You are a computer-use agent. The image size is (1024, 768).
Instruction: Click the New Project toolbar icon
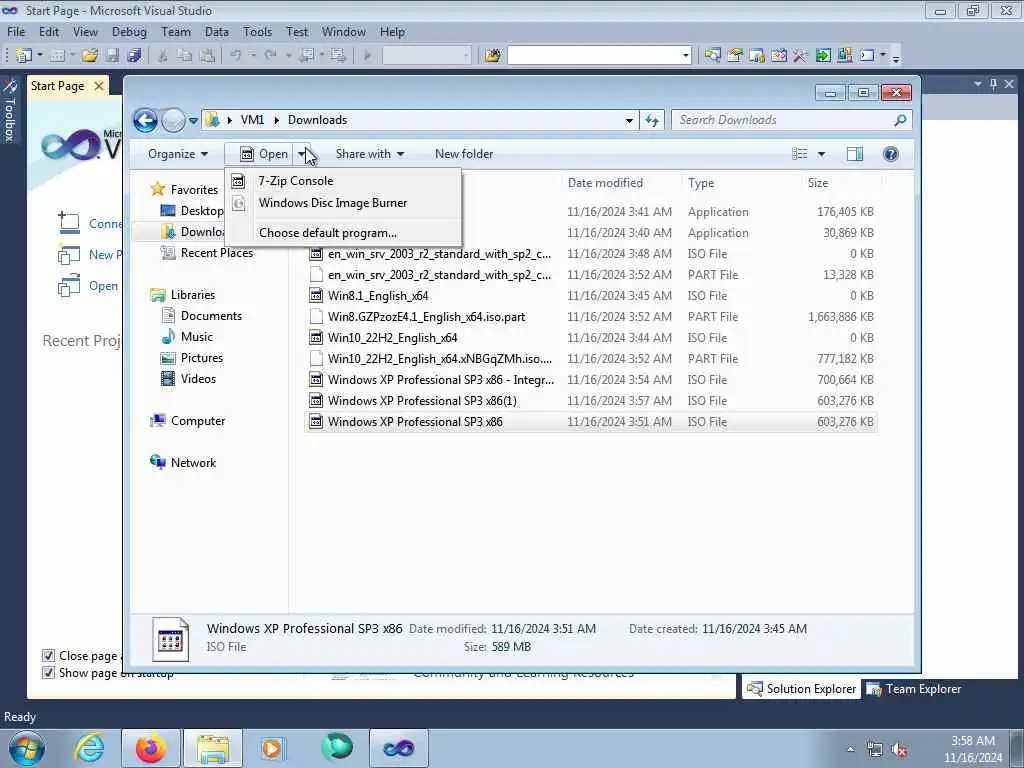[x=24, y=56]
